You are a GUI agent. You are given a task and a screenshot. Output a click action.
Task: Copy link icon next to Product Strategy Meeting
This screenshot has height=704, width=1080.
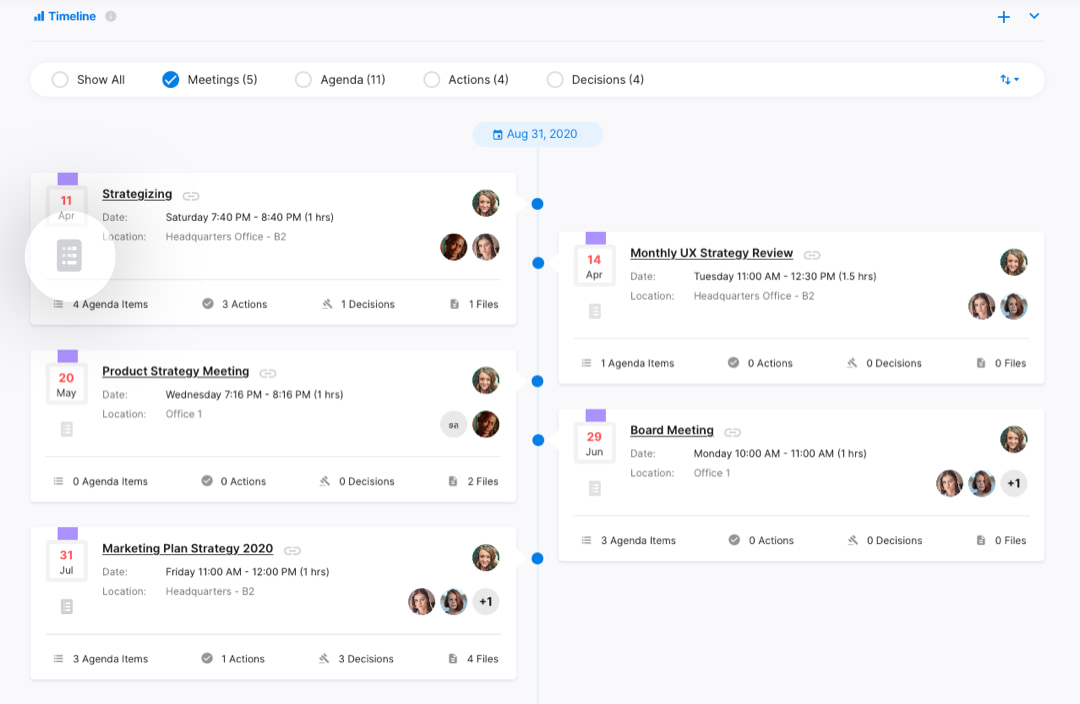click(x=268, y=373)
